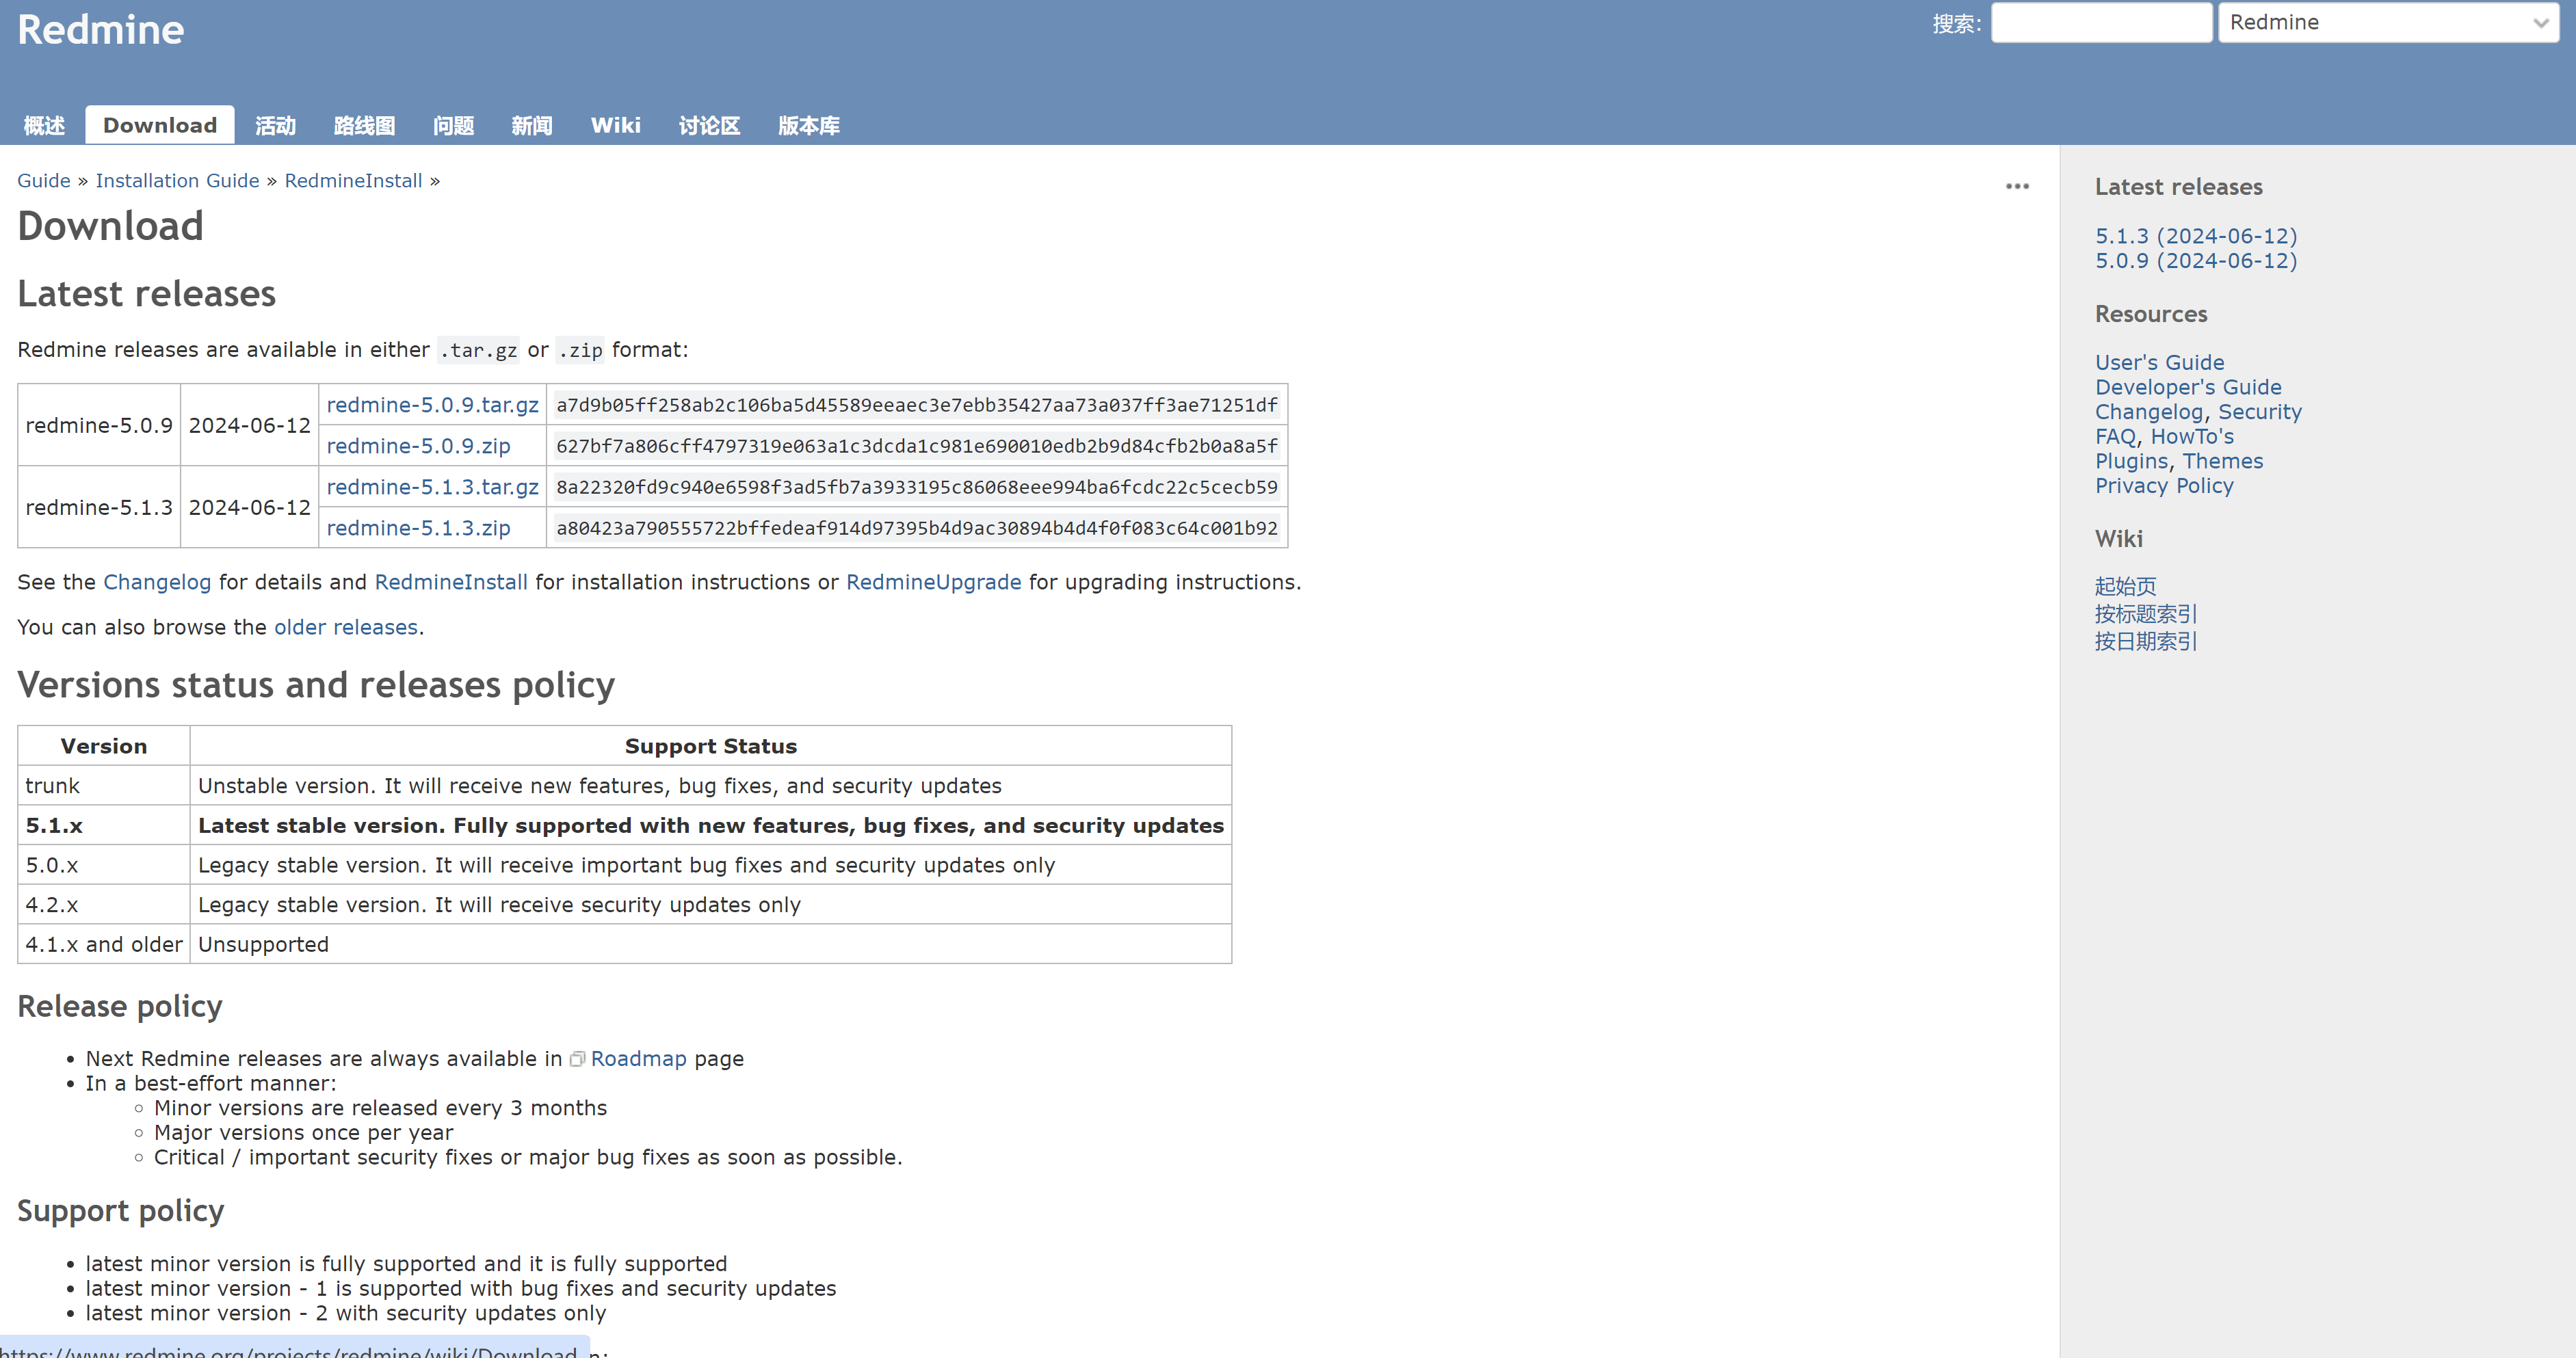2576x1358 pixels.
Task: Click the 版本库 navigation tab
Action: pos(809,124)
